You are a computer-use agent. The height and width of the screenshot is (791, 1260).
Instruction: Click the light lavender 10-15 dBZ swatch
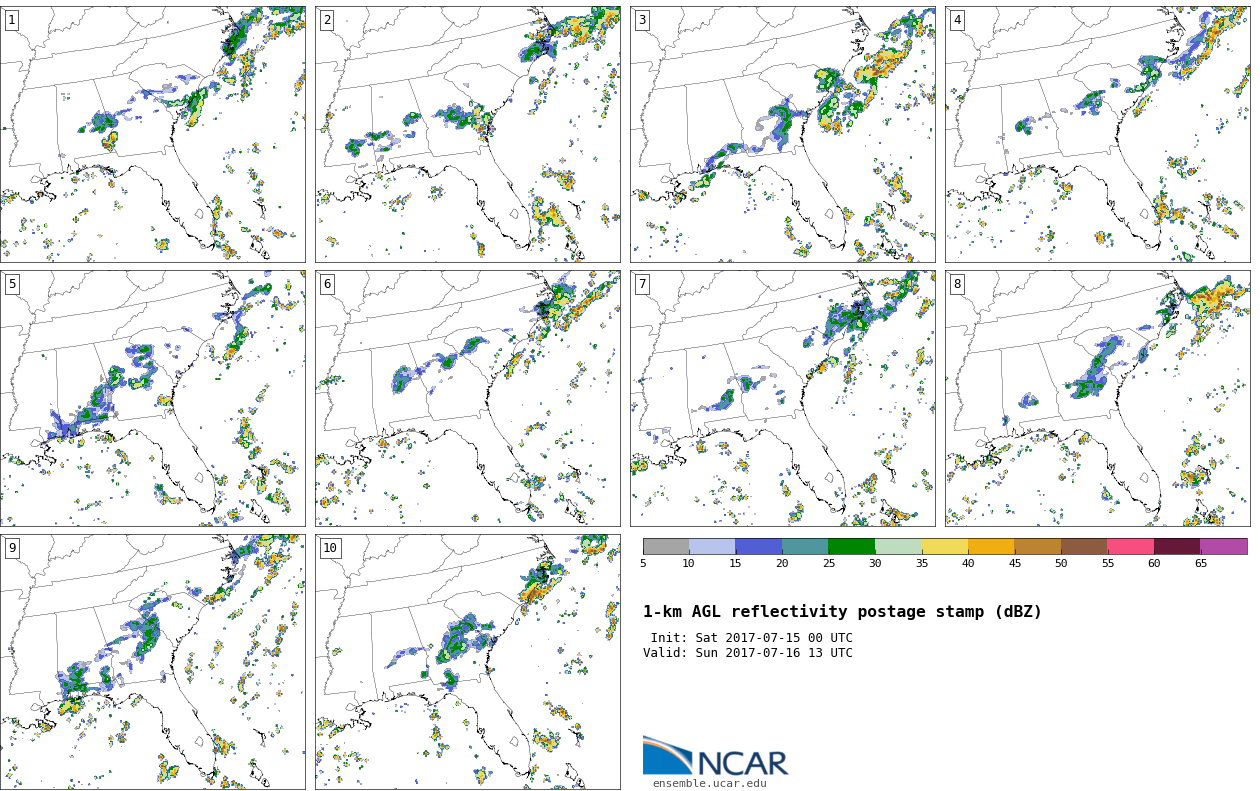712,546
